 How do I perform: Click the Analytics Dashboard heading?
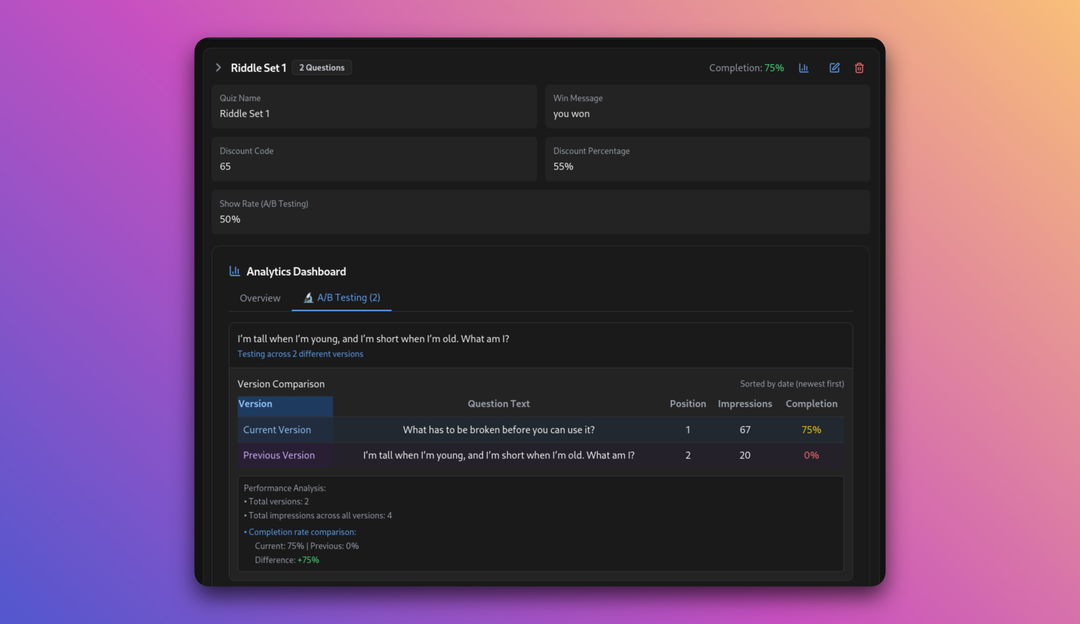(x=296, y=271)
